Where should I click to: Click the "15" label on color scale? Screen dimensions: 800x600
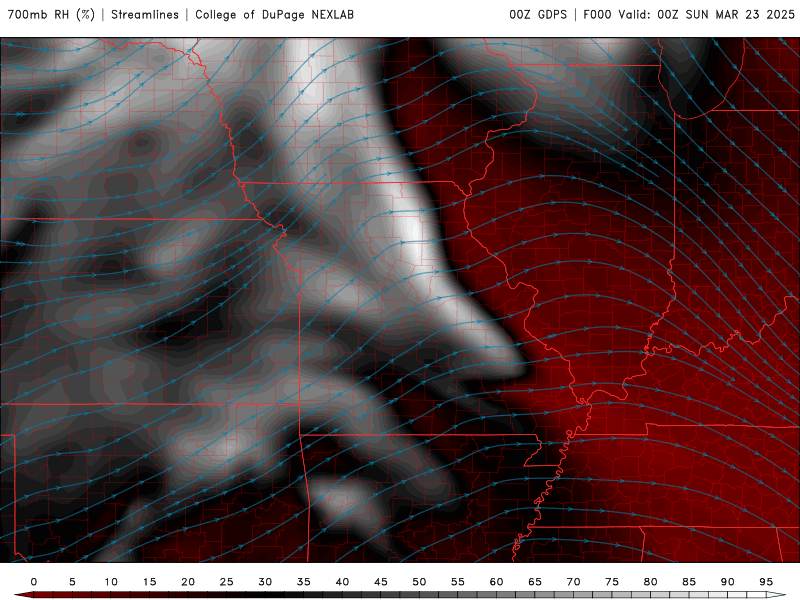click(x=149, y=582)
